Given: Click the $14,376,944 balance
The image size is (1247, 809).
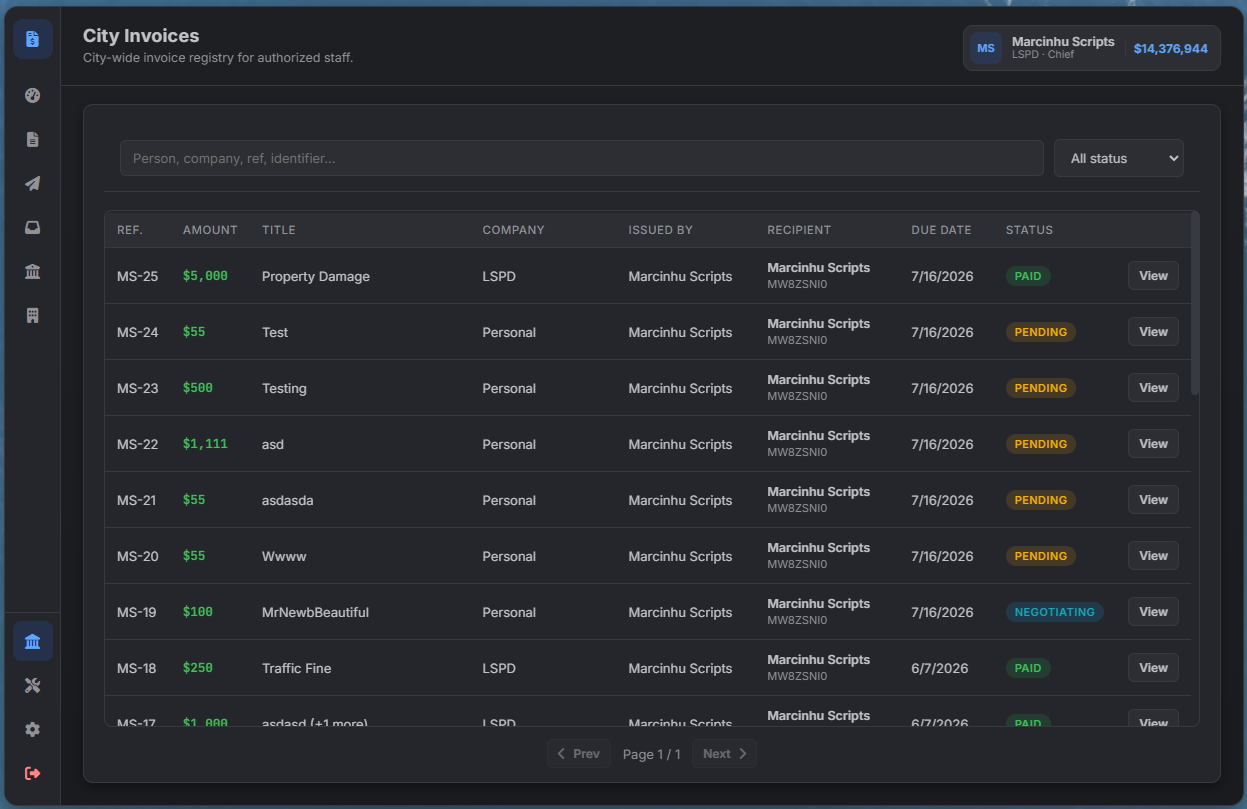Looking at the screenshot, I should coord(1171,48).
